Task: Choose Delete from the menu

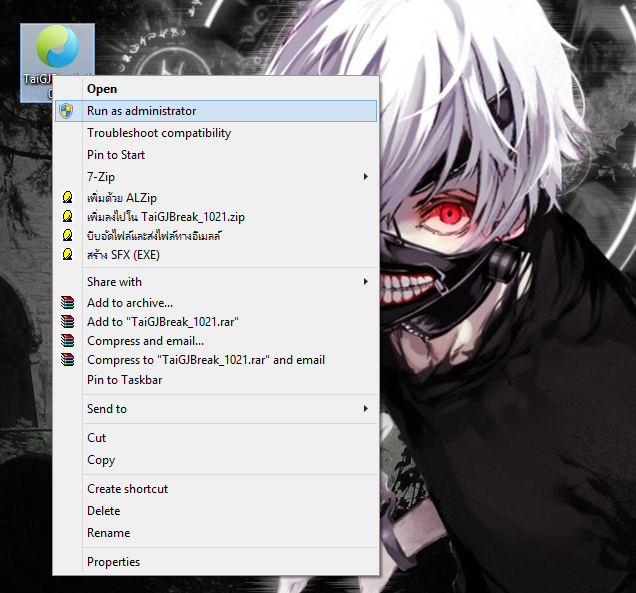Action: click(216, 511)
